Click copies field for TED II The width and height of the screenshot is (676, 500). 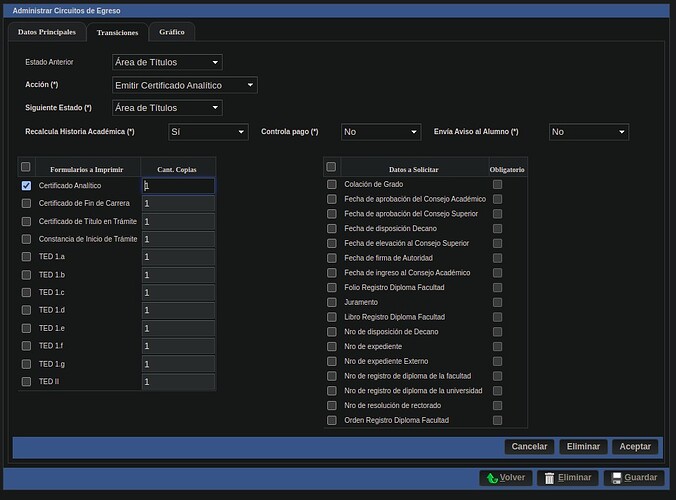click(178, 381)
